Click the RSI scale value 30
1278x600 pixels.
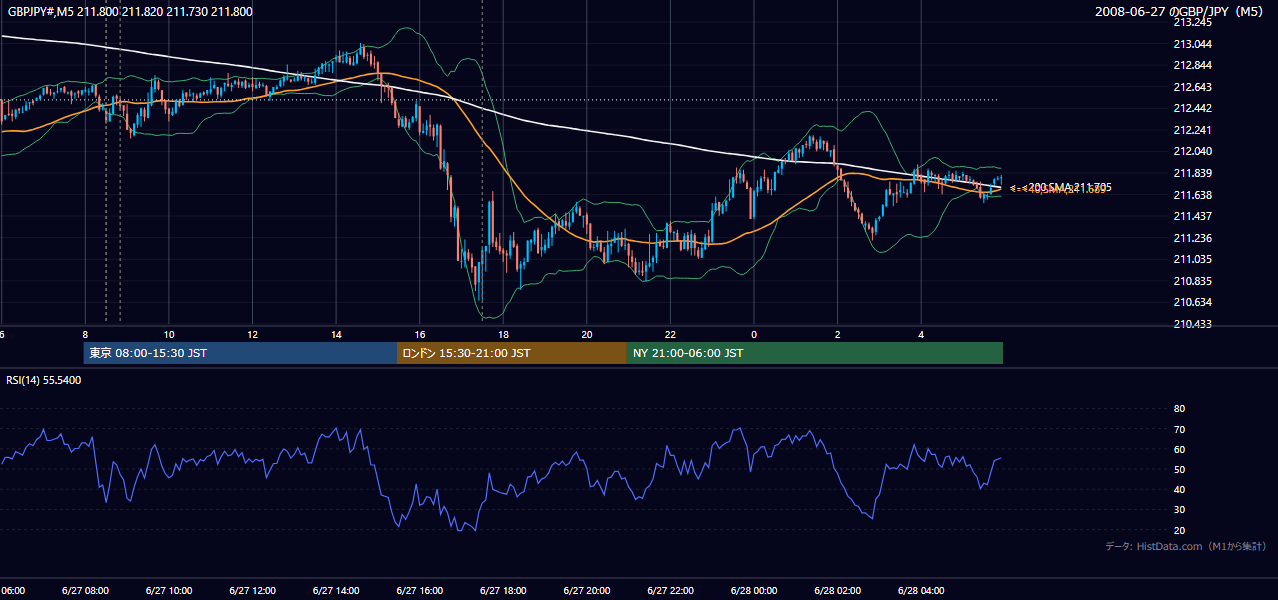[1179, 510]
